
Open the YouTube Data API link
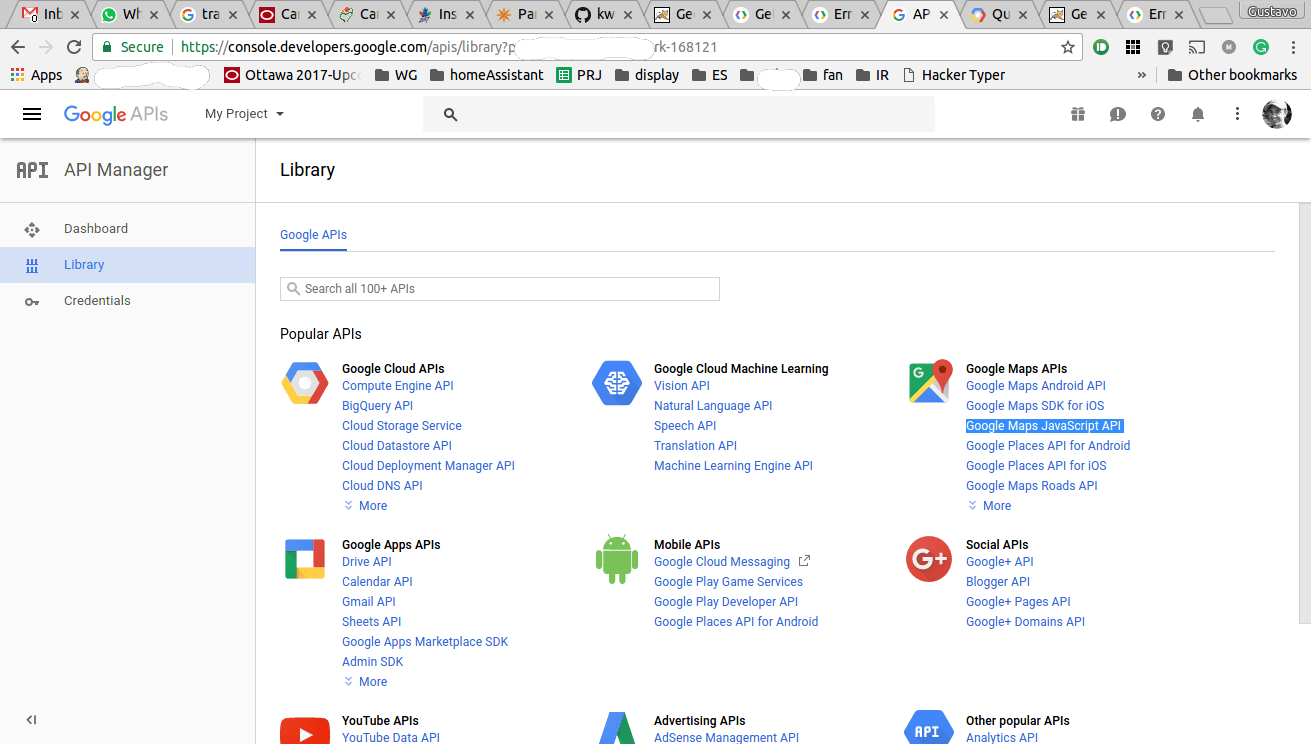click(391, 738)
